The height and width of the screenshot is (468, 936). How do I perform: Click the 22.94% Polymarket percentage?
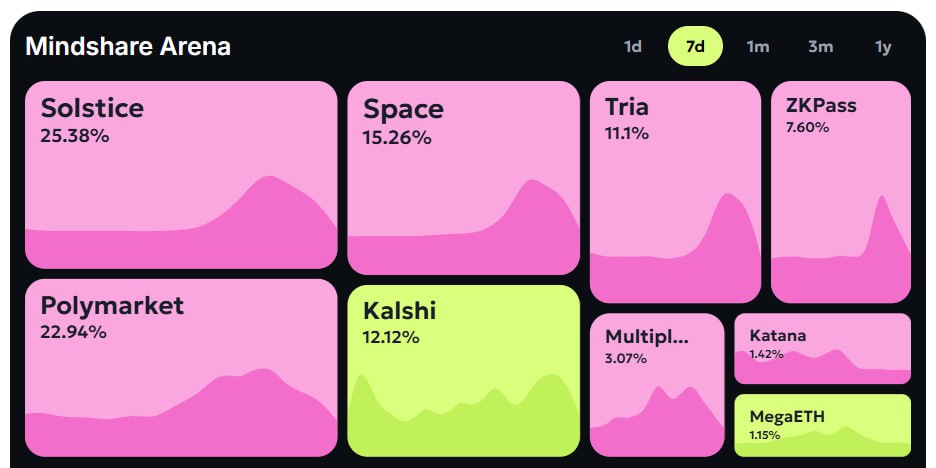73,332
